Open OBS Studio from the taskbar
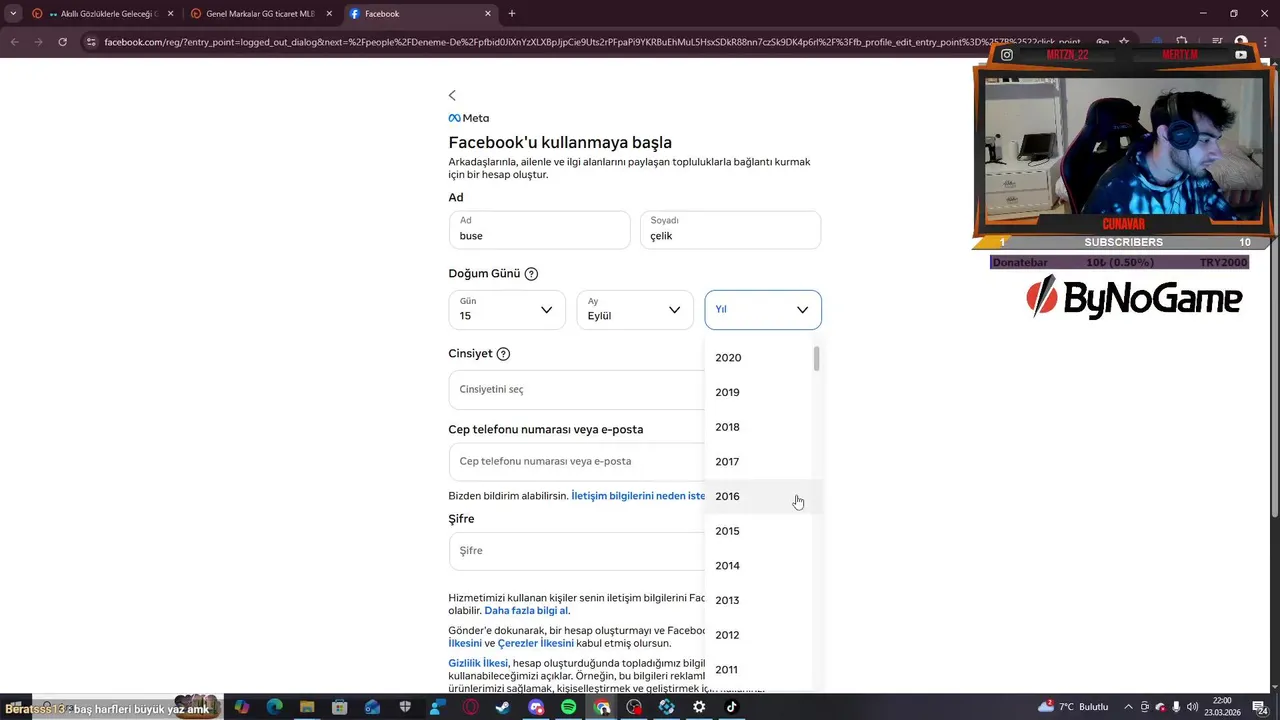Viewport: 1280px width, 720px height. pos(634,707)
